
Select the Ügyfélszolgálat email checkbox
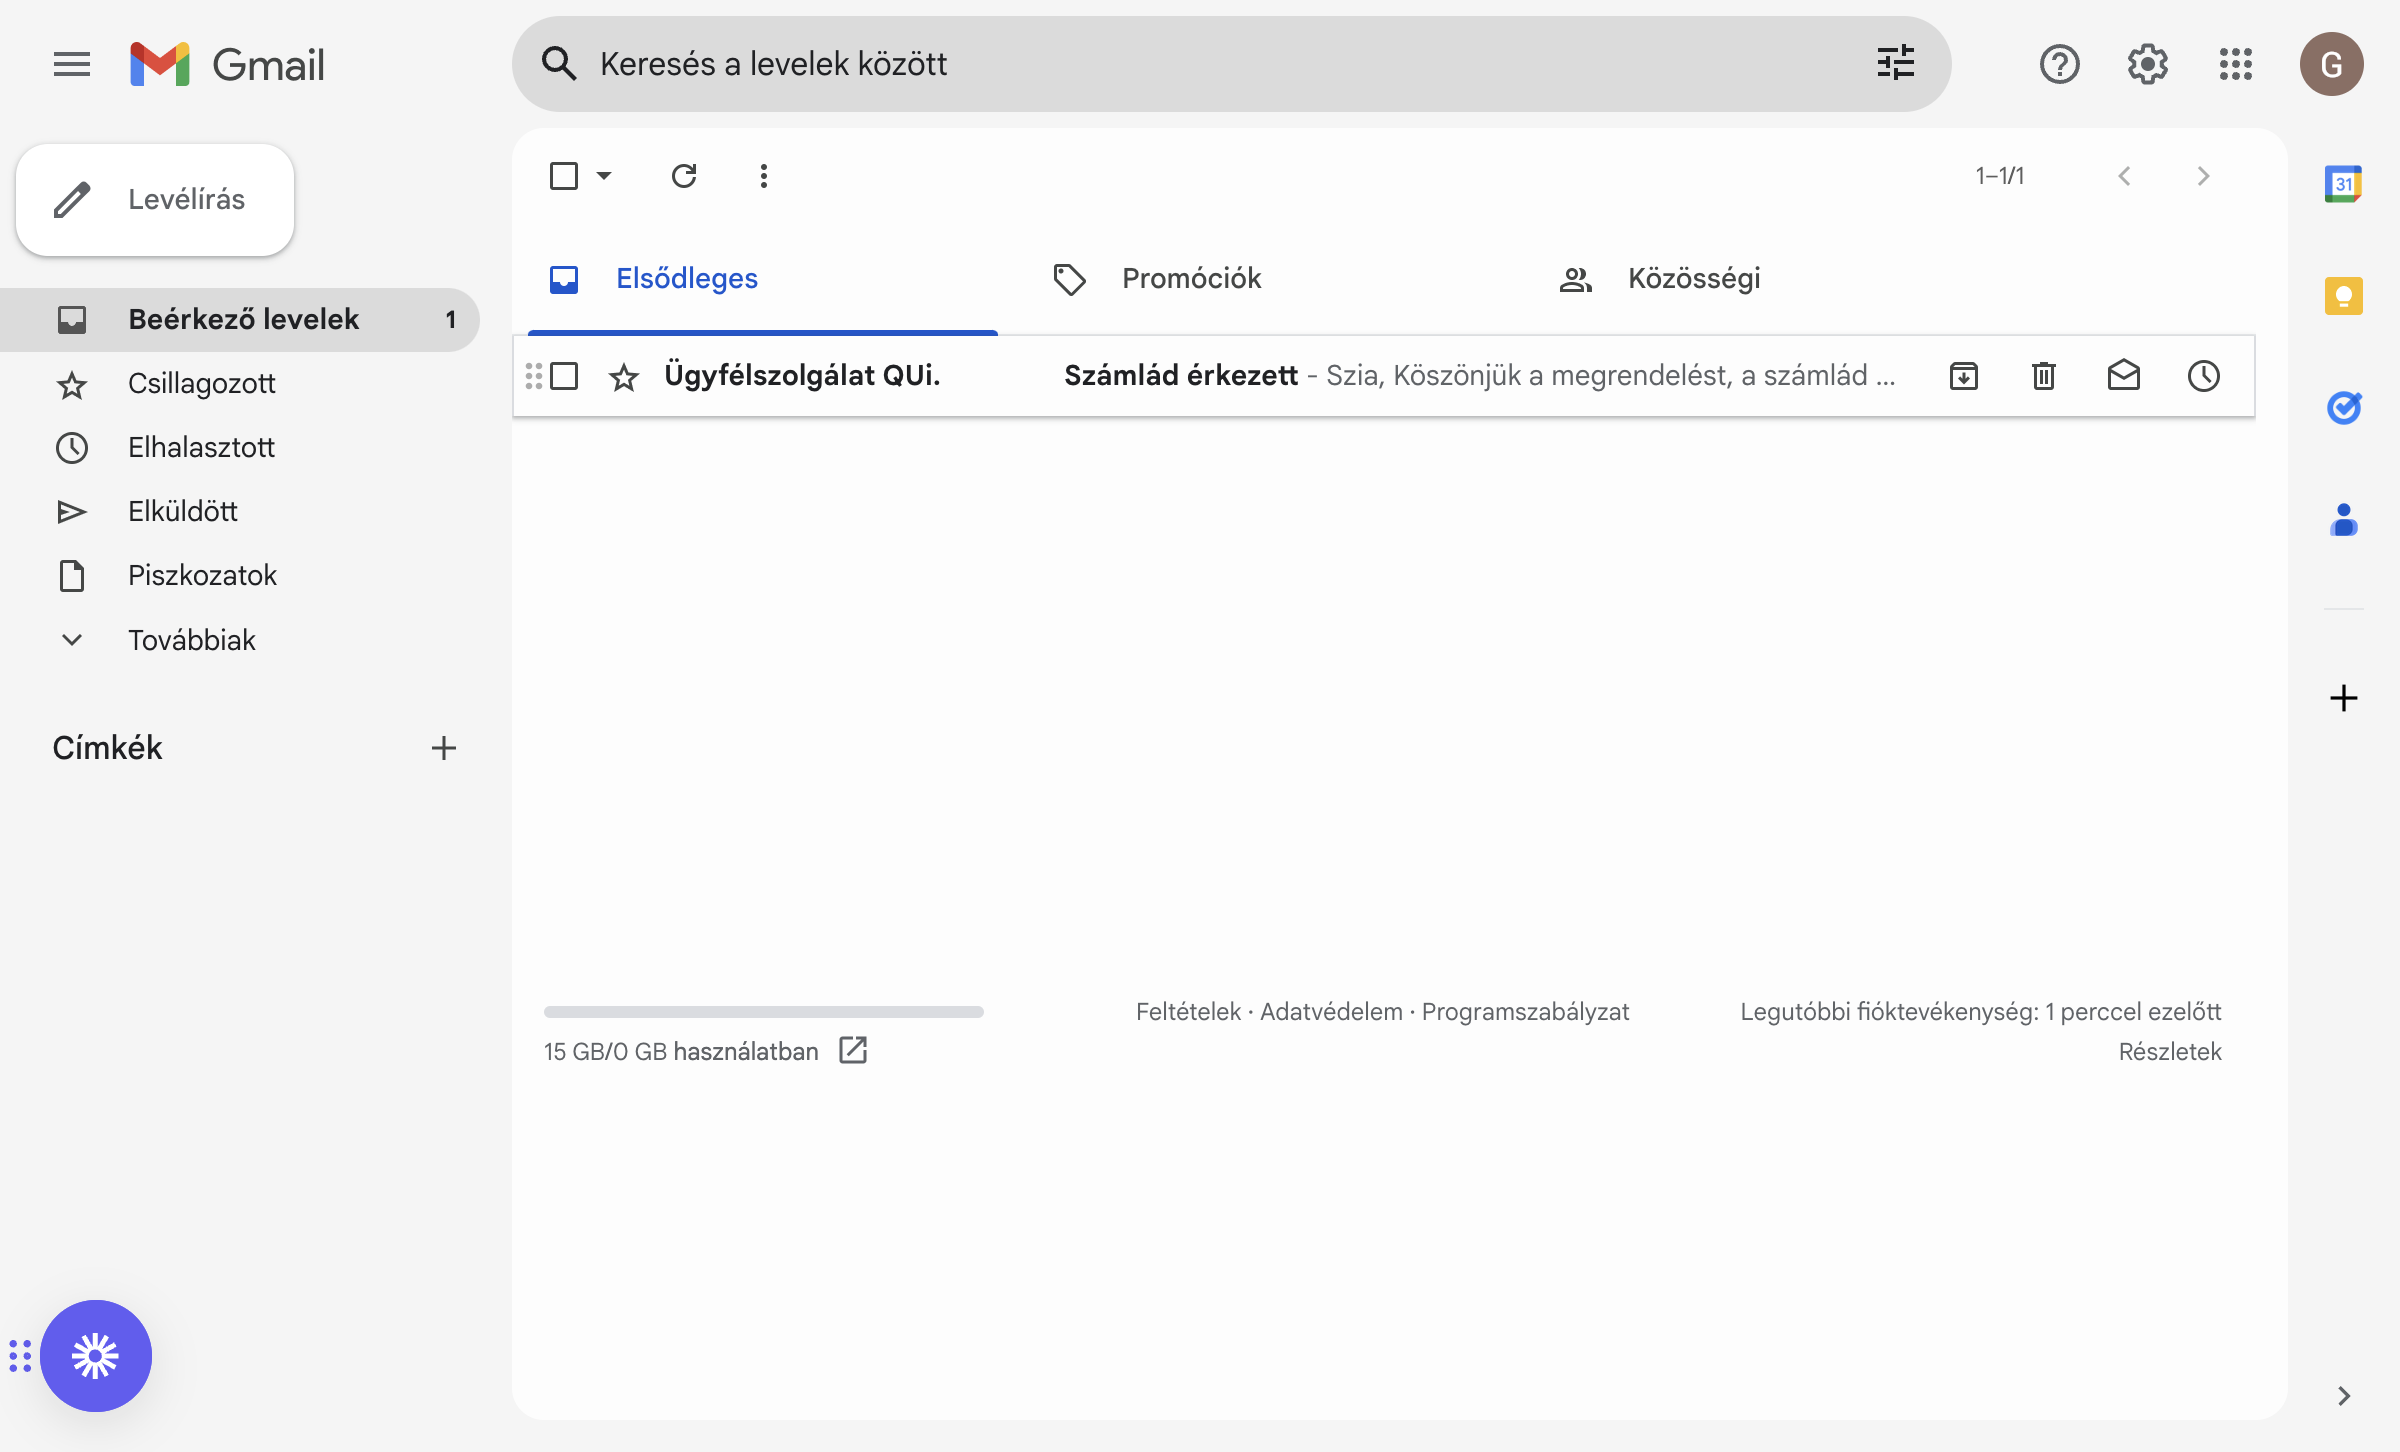coord(564,376)
